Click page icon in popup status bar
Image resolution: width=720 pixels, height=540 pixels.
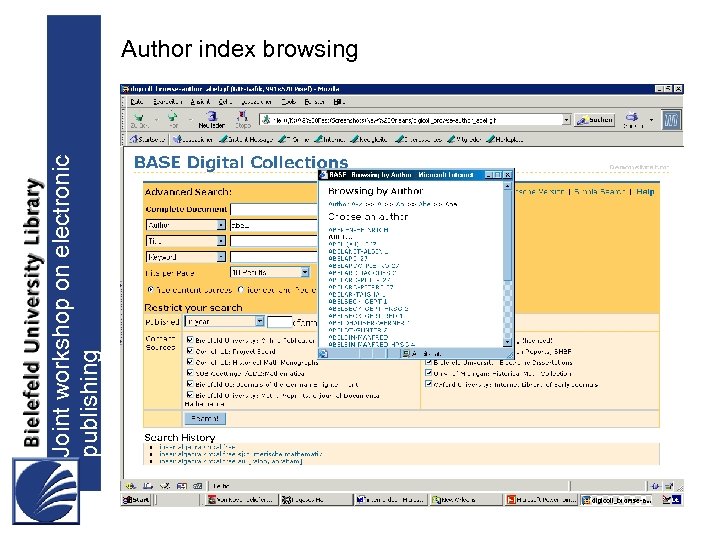[x=323, y=353]
